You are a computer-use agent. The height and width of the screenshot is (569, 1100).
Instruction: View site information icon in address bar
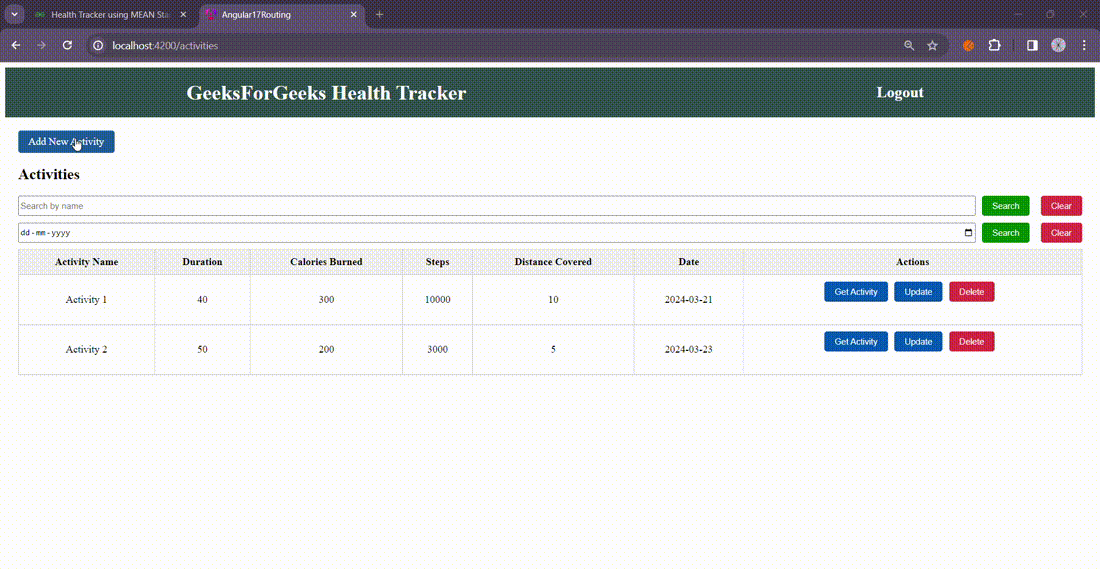point(98,46)
